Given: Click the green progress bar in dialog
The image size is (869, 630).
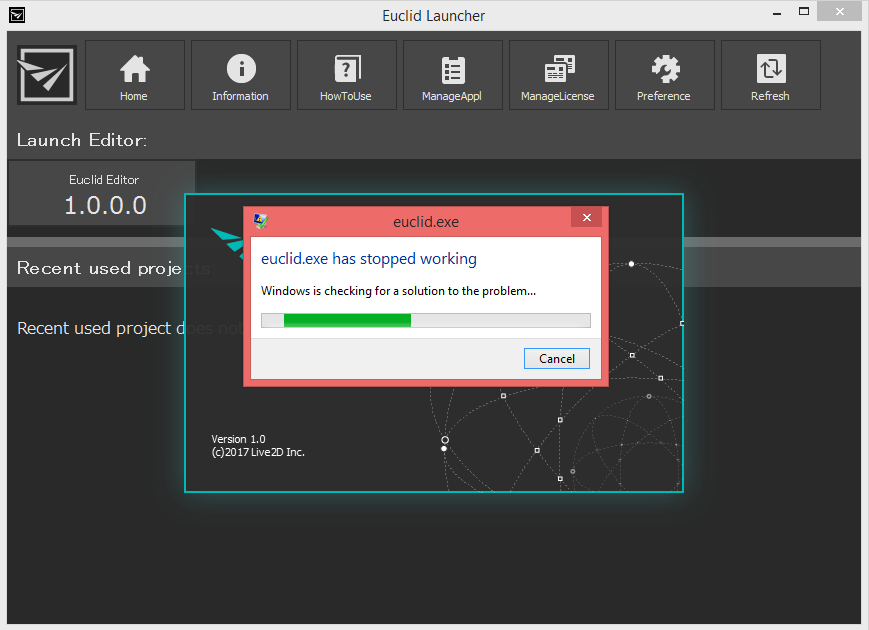Looking at the screenshot, I should click(426, 320).
